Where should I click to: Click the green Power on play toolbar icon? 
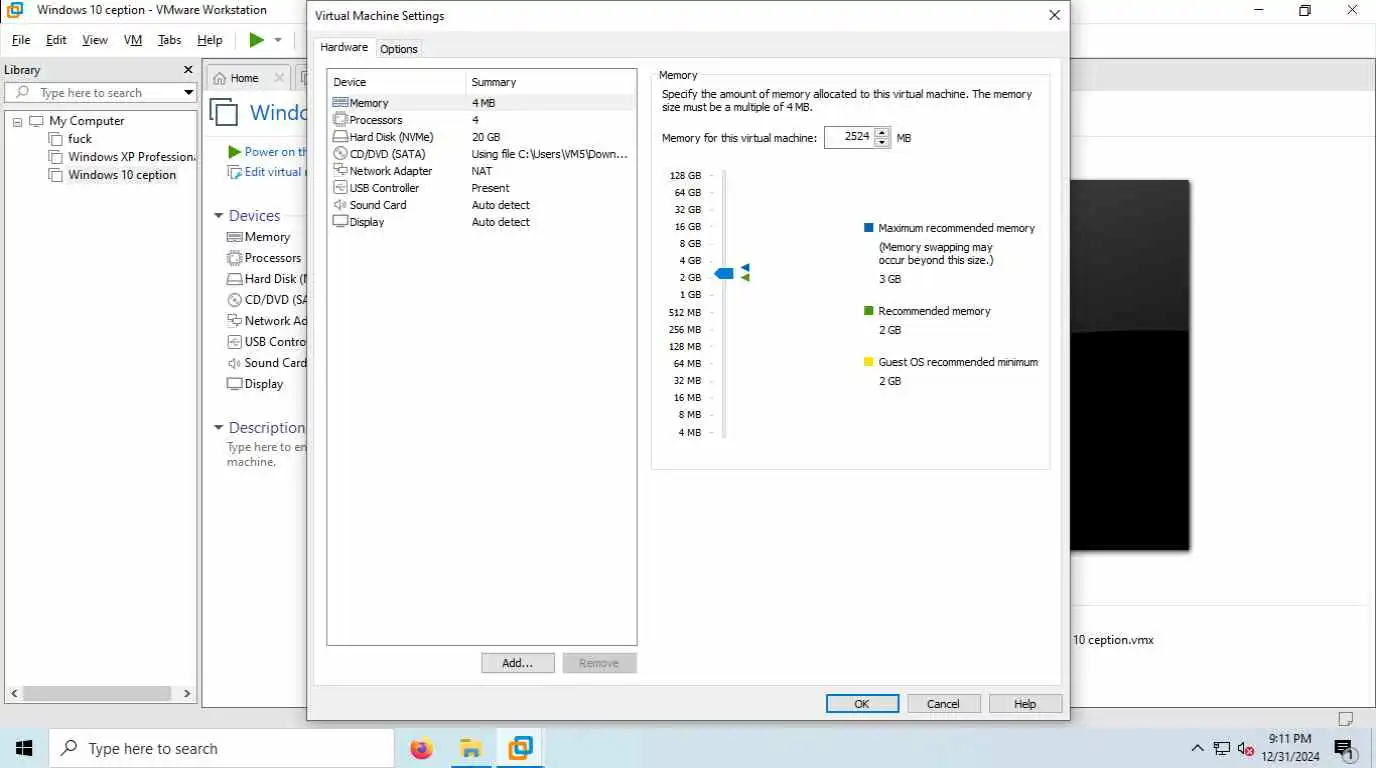257,40
